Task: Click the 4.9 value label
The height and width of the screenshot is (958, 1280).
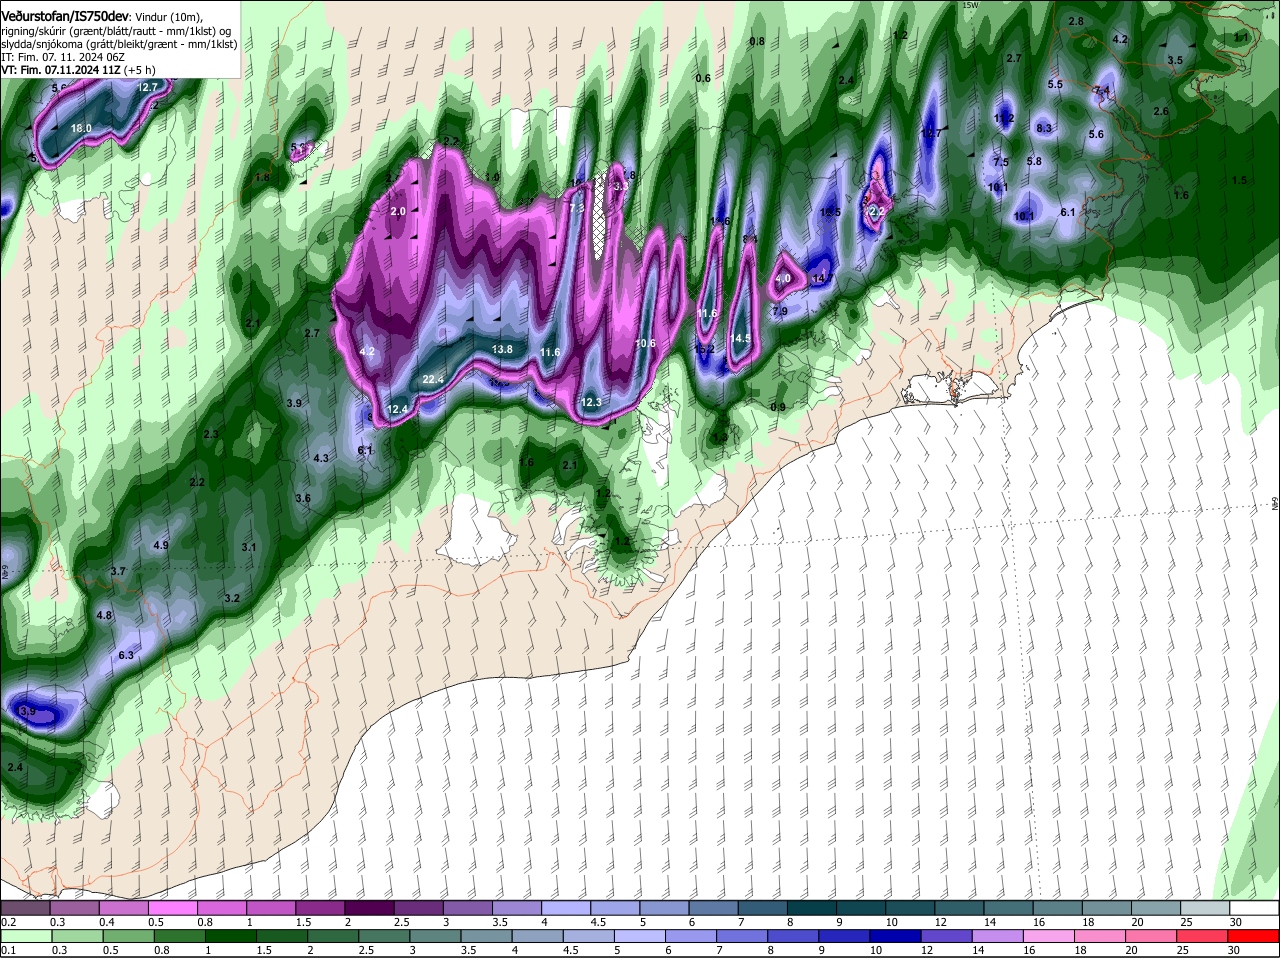Action: (x=161, y=545)
